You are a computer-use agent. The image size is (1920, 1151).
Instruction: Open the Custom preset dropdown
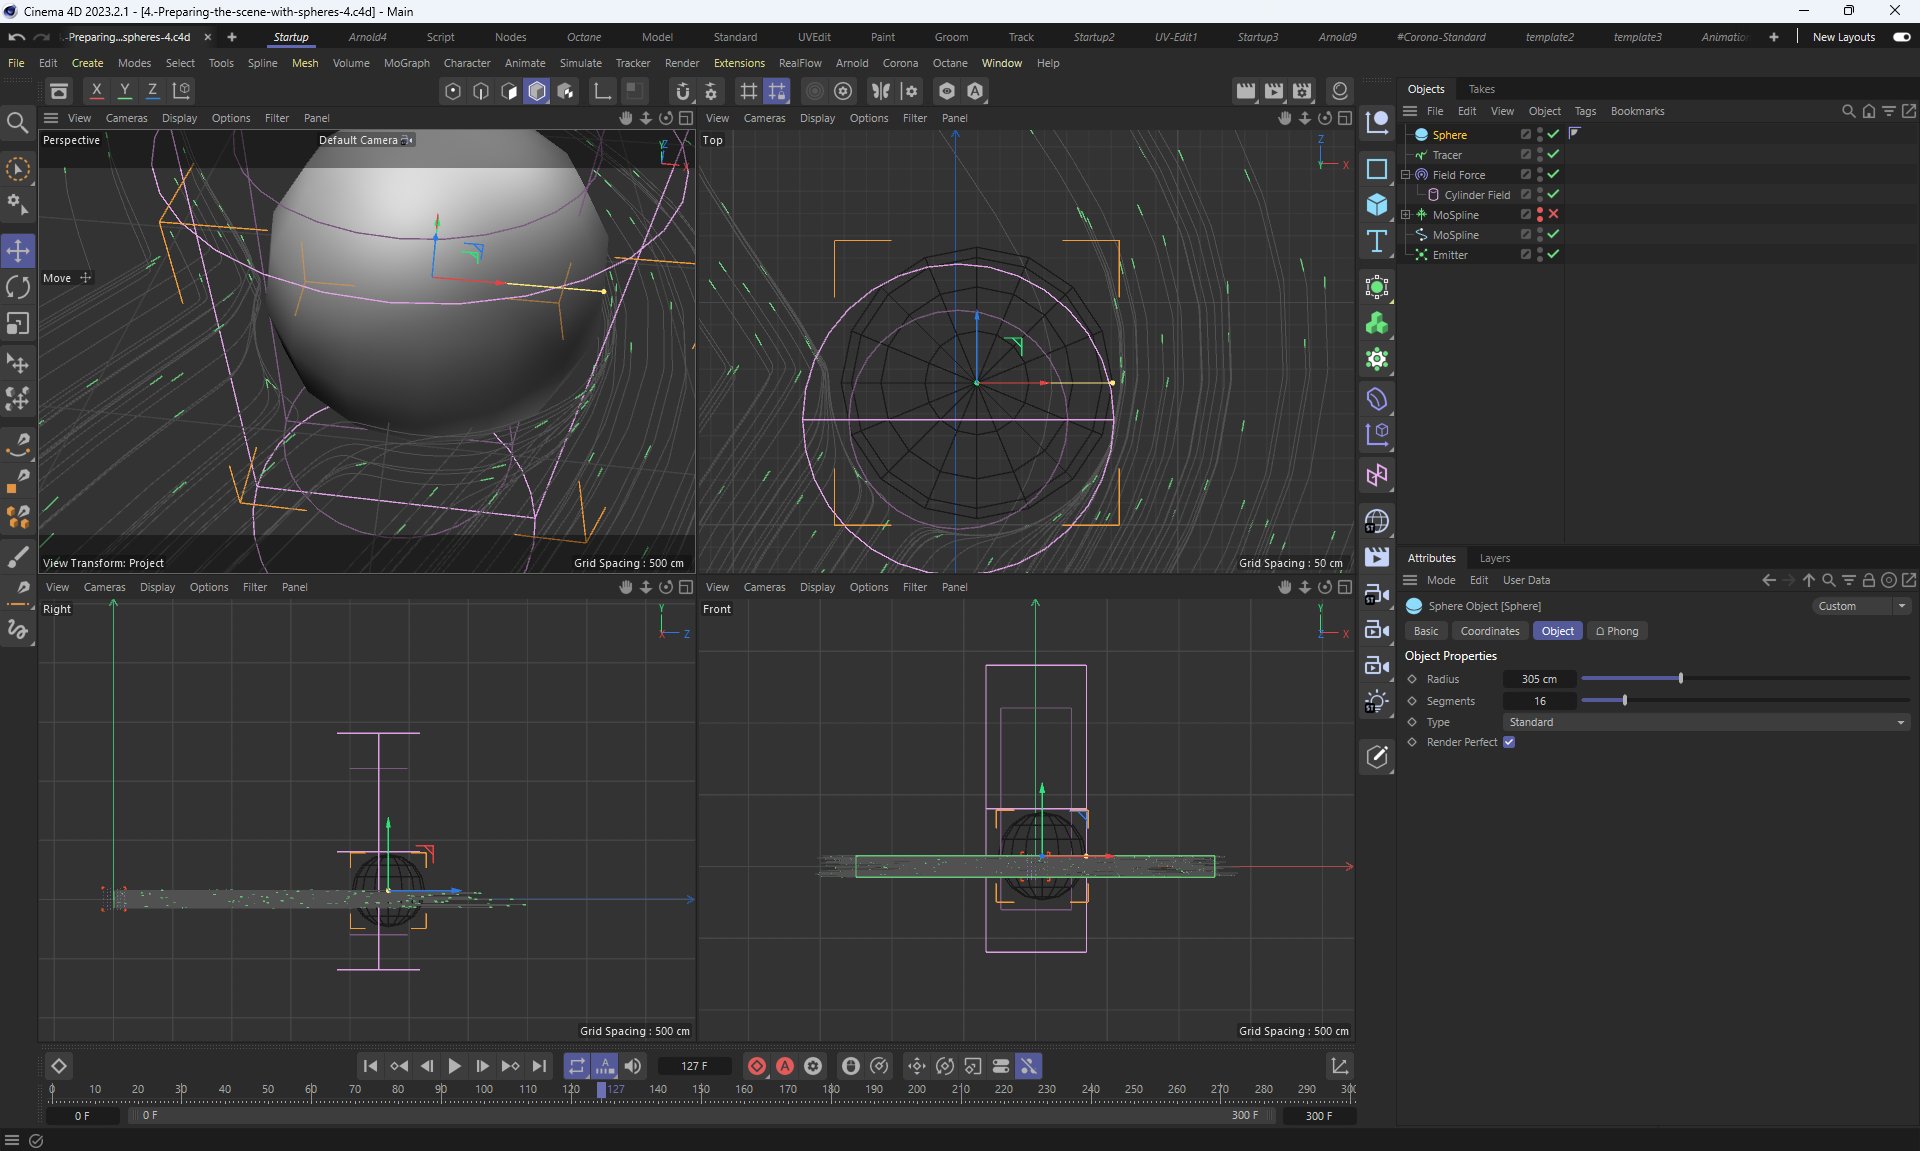click(1860, 606)
